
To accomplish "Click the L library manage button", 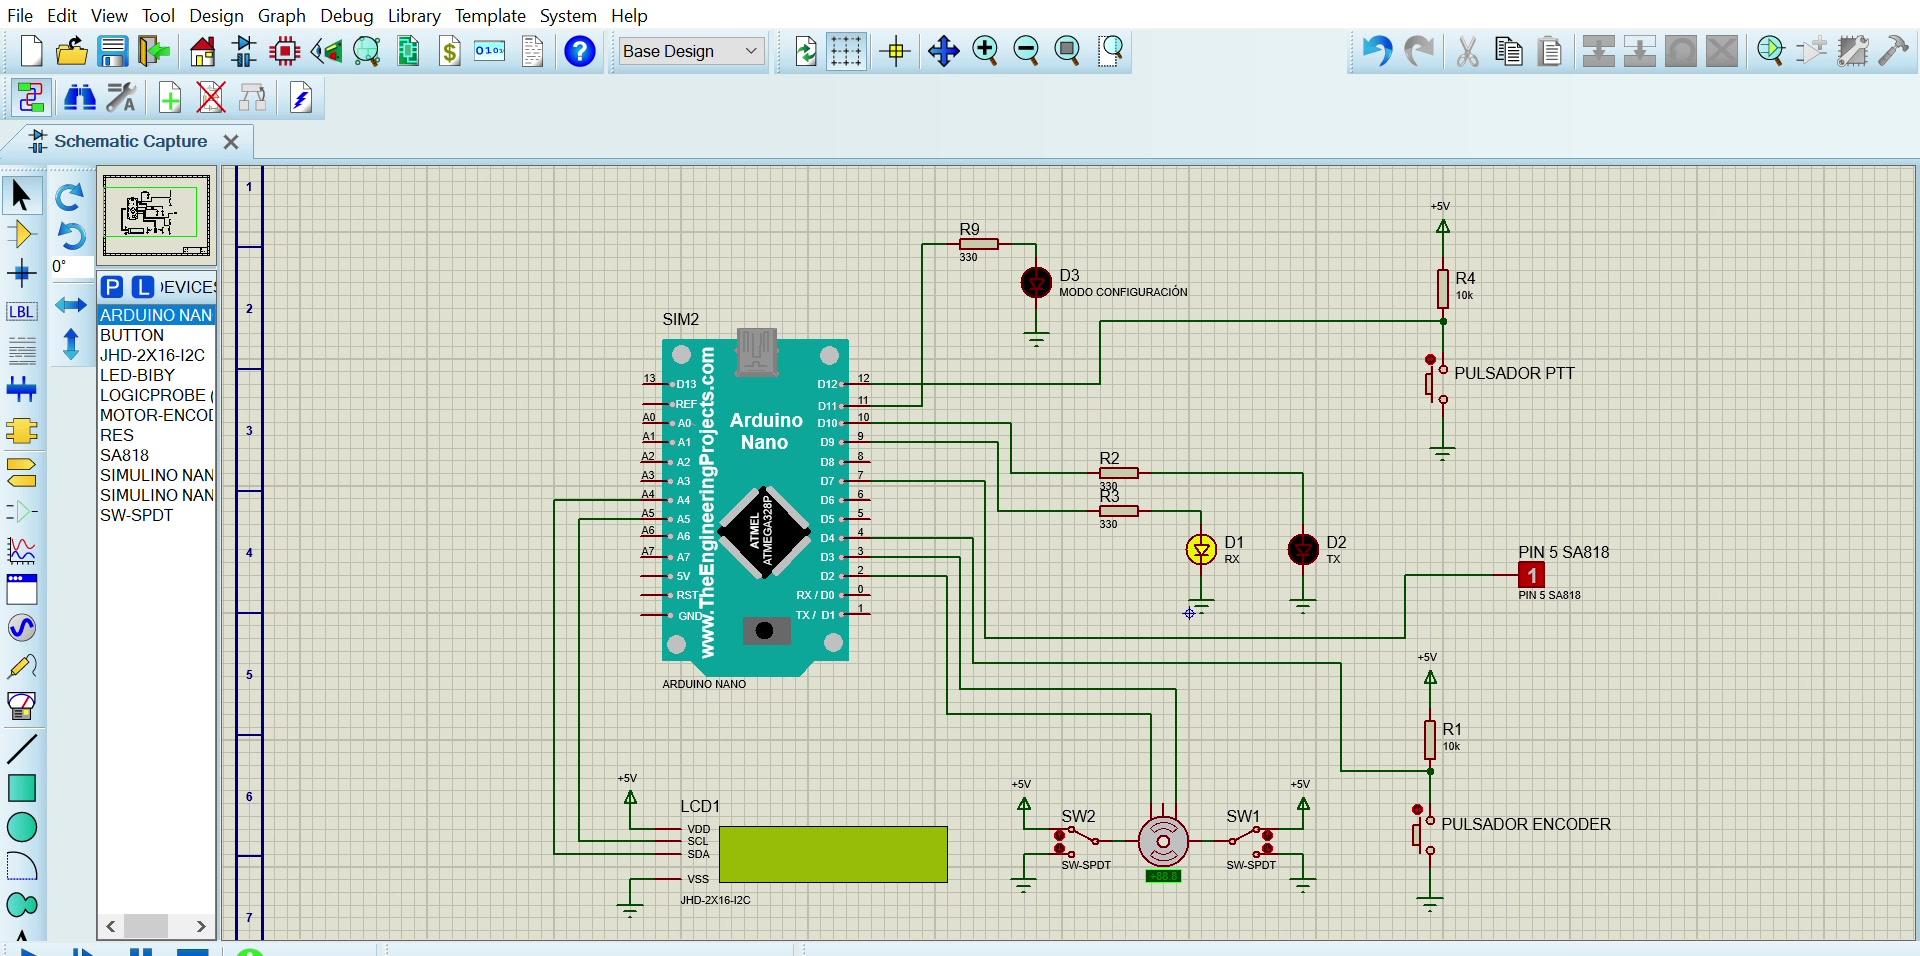I will (143, 287).
